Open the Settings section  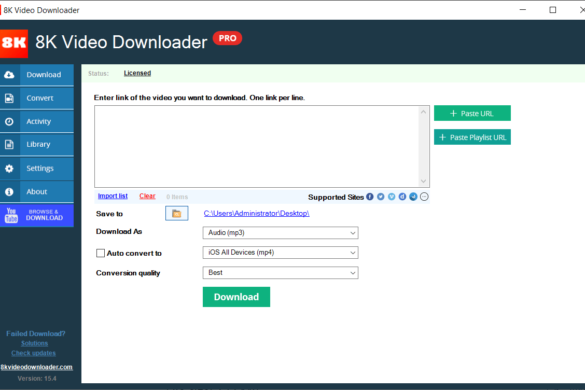(37, 168)
